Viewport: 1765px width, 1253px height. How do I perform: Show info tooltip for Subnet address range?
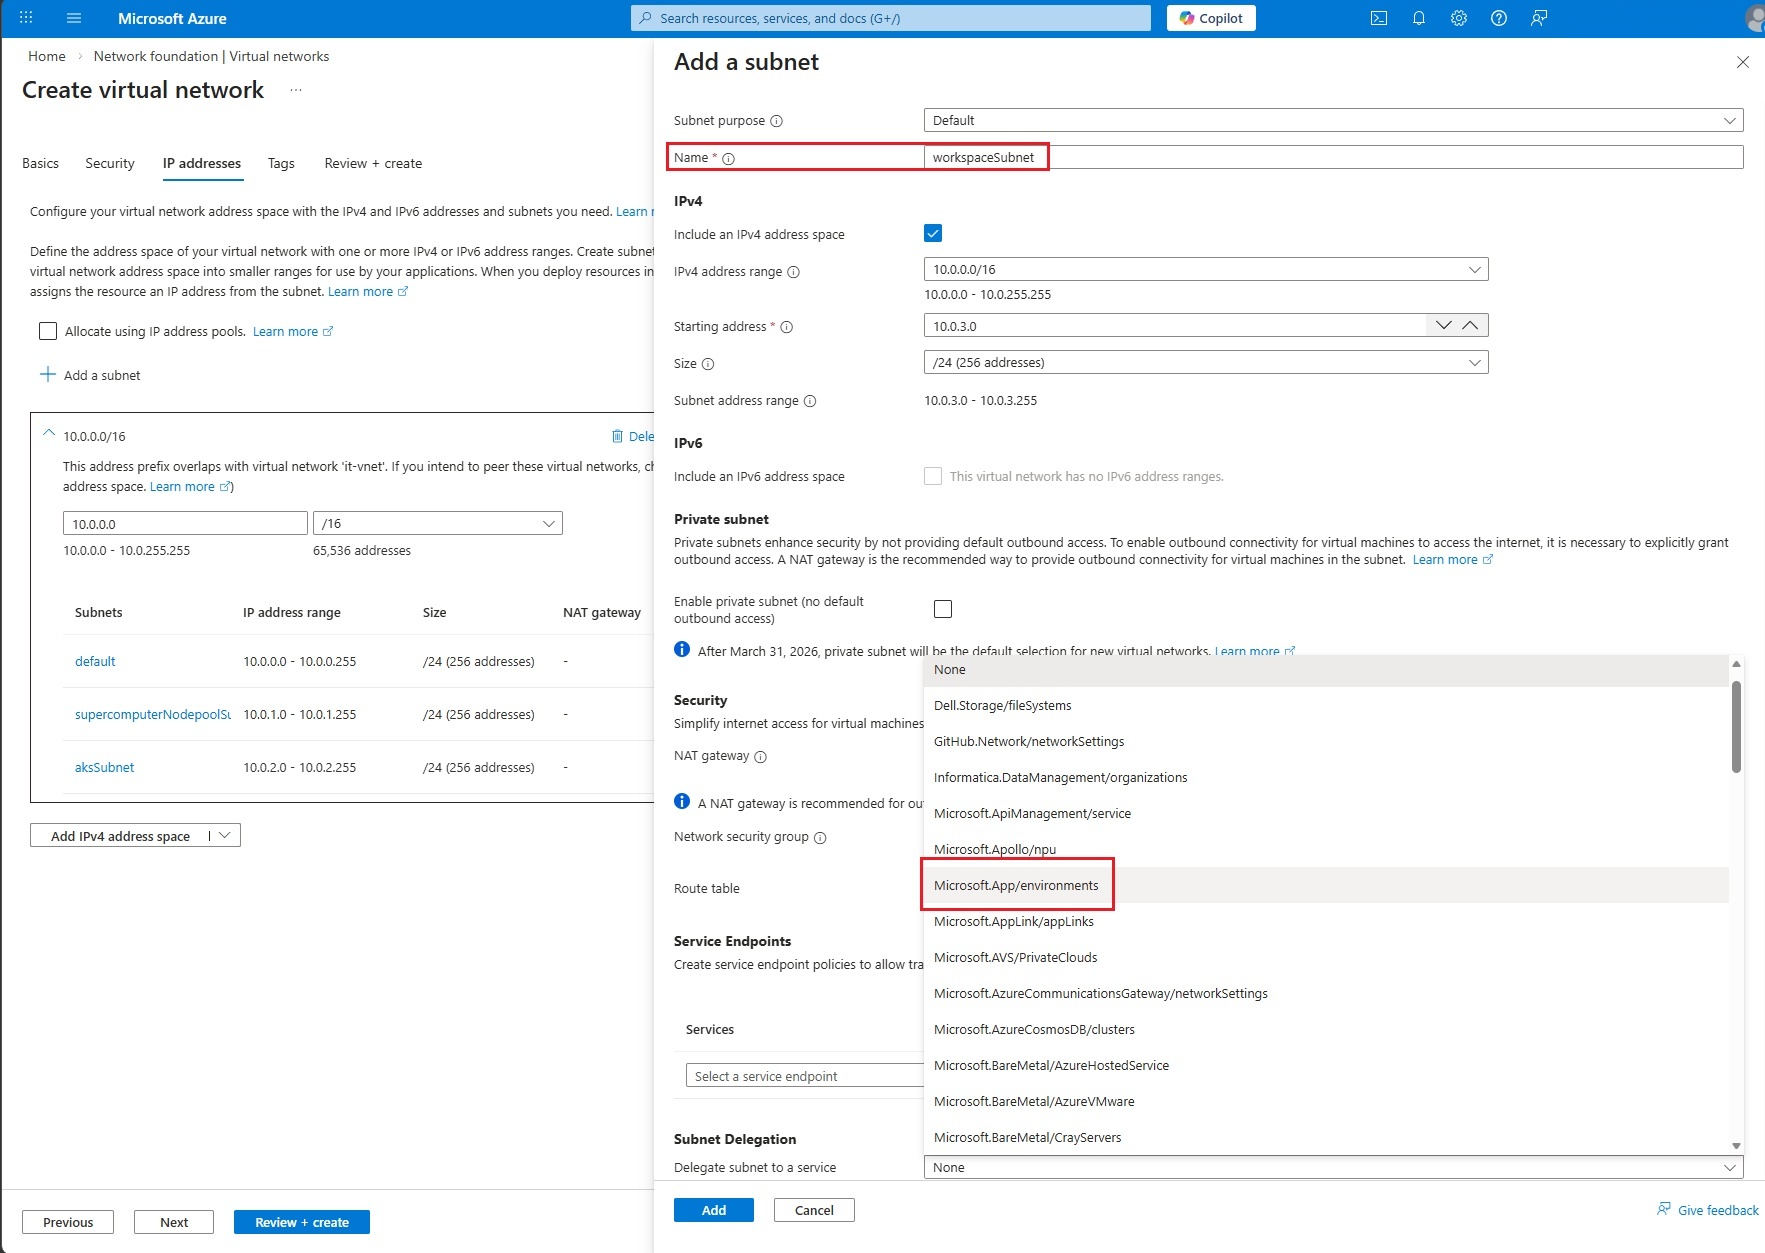811,401
